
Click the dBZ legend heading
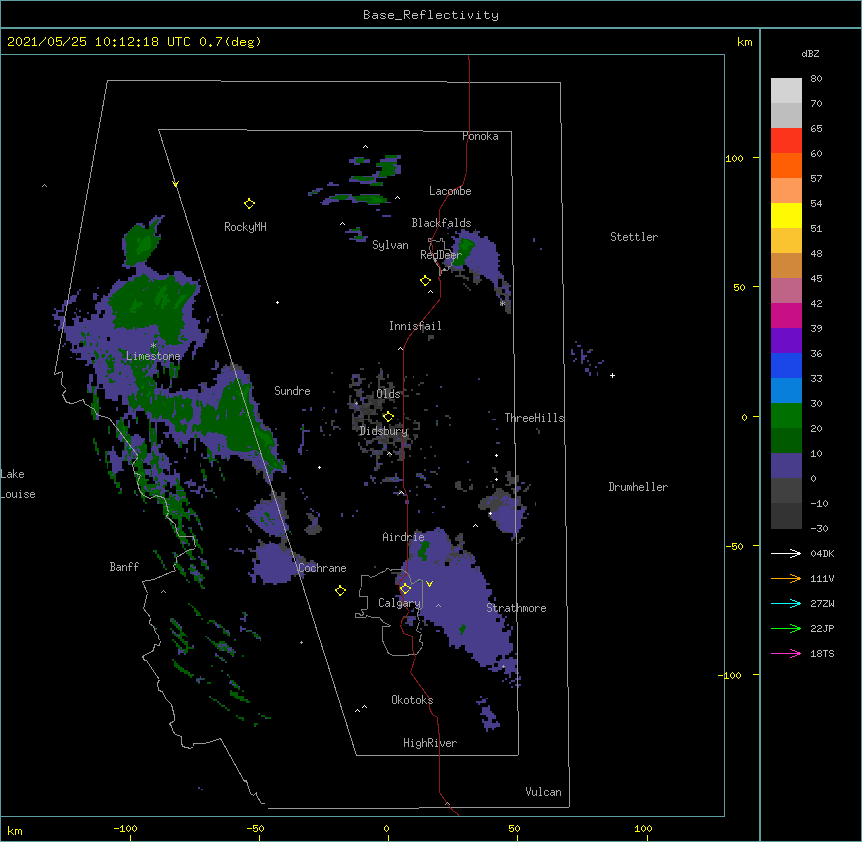(810, 53)
